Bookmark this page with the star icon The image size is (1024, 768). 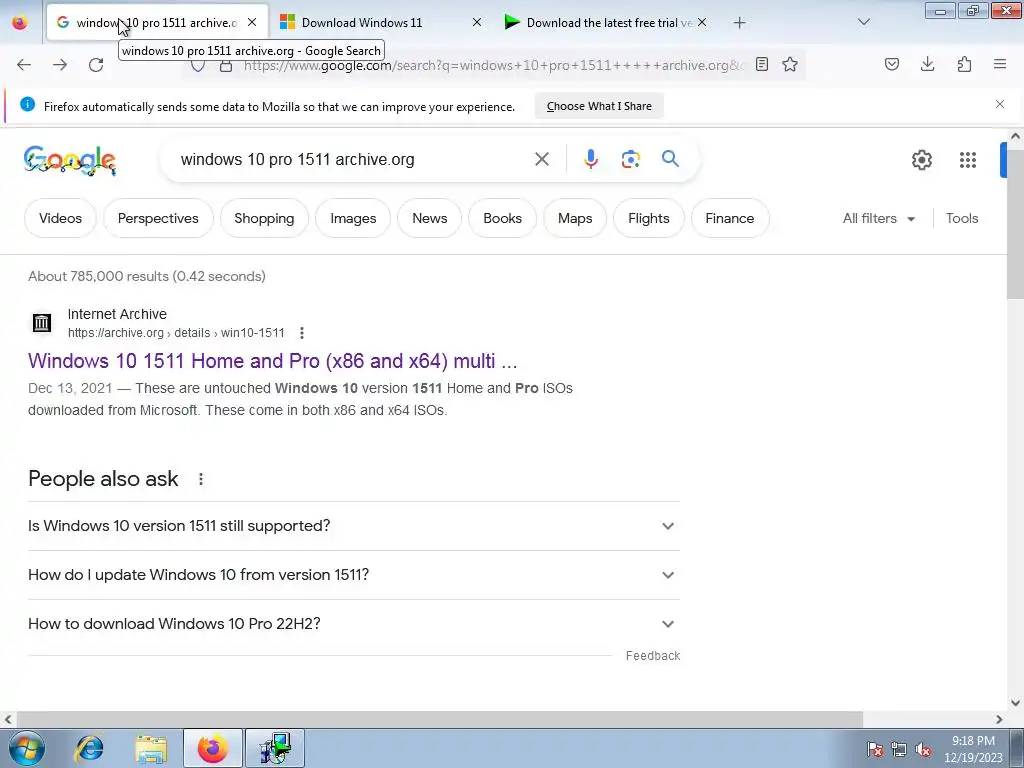(x=790, y=64)
